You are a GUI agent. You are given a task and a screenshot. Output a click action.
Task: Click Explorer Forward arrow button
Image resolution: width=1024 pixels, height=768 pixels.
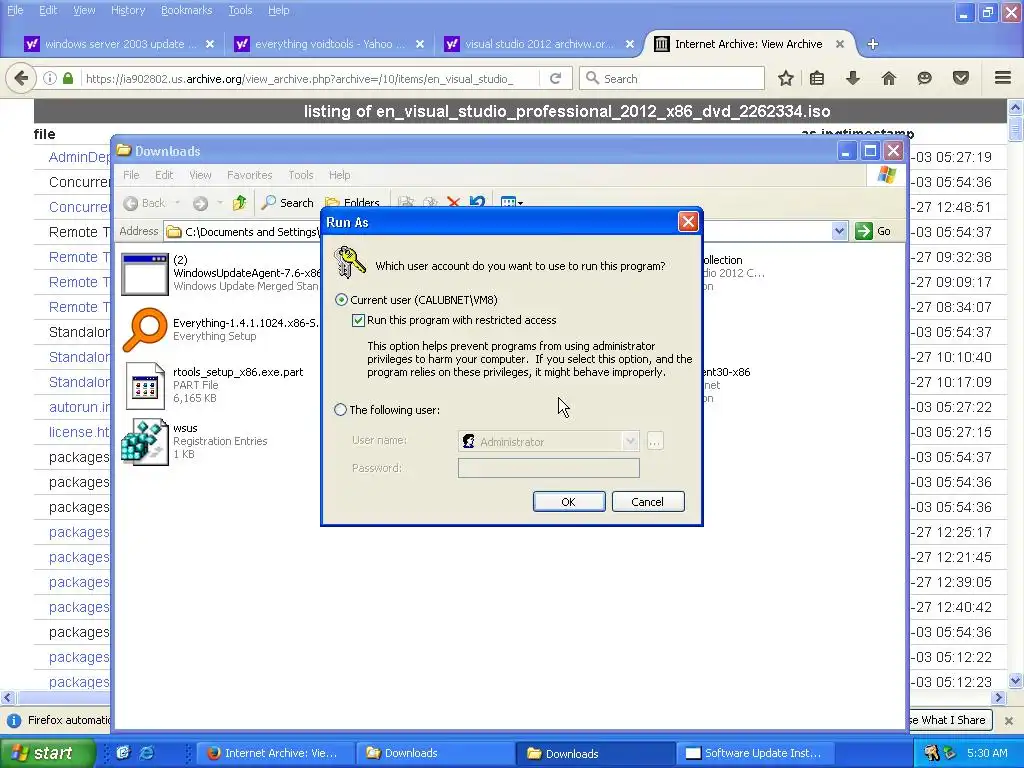coord(200,203)
